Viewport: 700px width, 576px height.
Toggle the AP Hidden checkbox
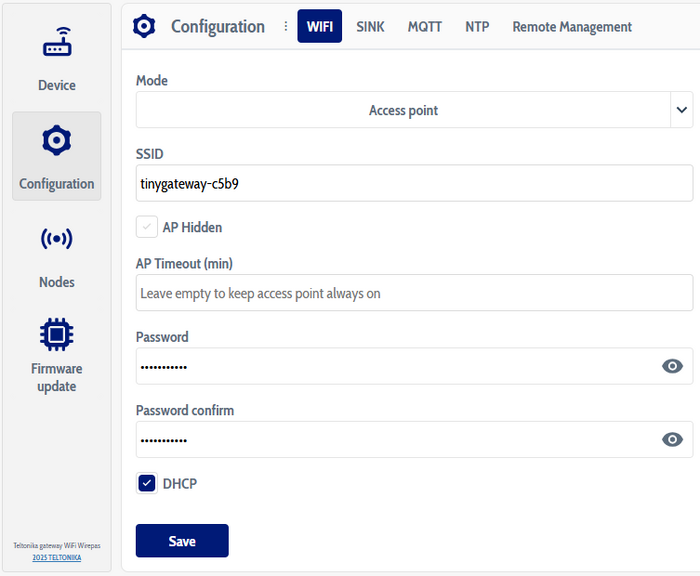[x=147, y=227]
